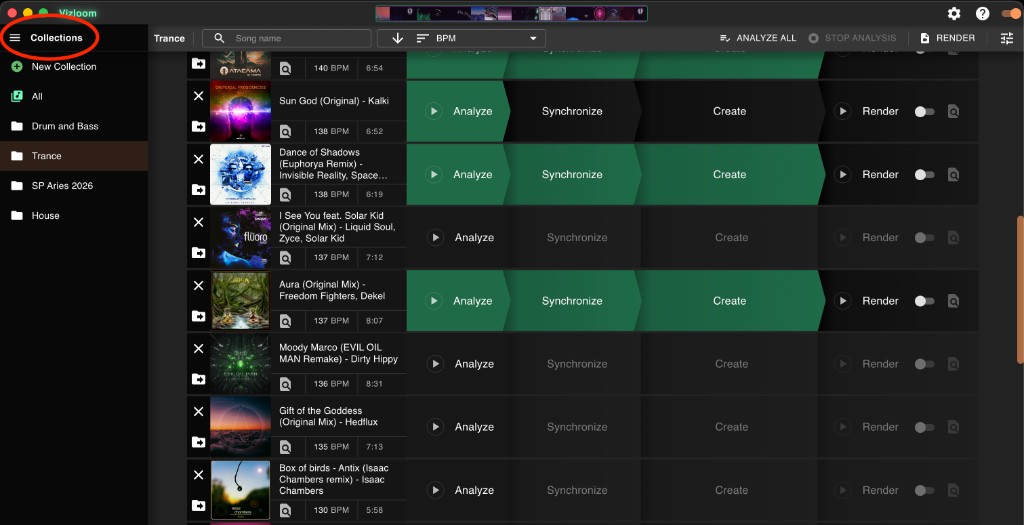Open the House collection
This screenshot has width=1024, height=525.
(x=74, y=215)
